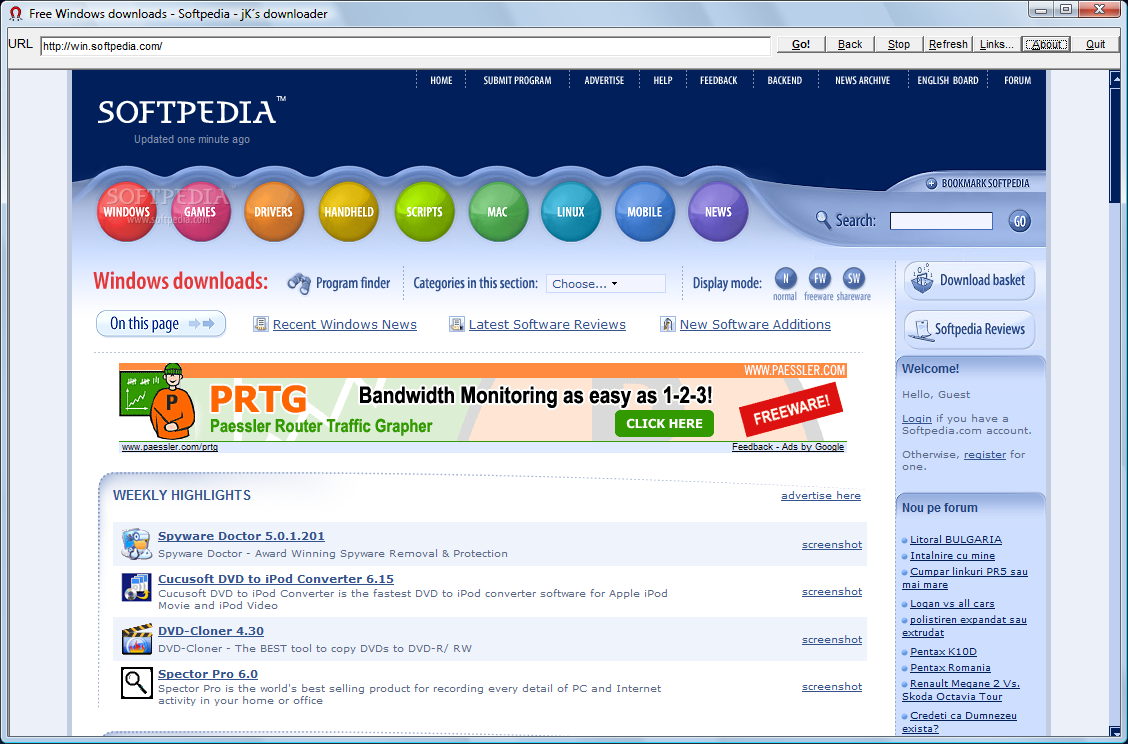Click the page vertical scrollbar
Viewport: 1128px width, 744px height.
1115,403
